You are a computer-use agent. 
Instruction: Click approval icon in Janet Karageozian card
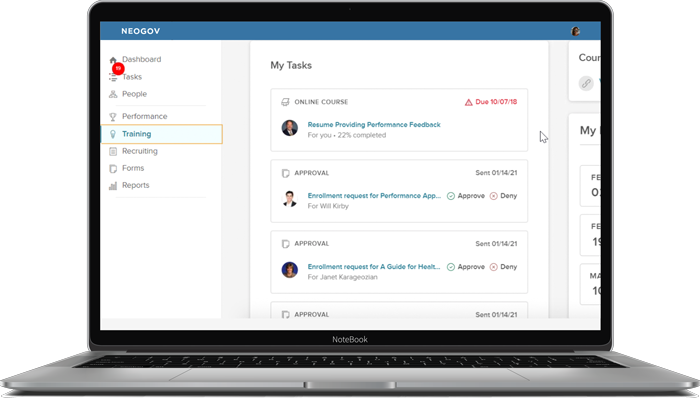[x=286, y=244]
